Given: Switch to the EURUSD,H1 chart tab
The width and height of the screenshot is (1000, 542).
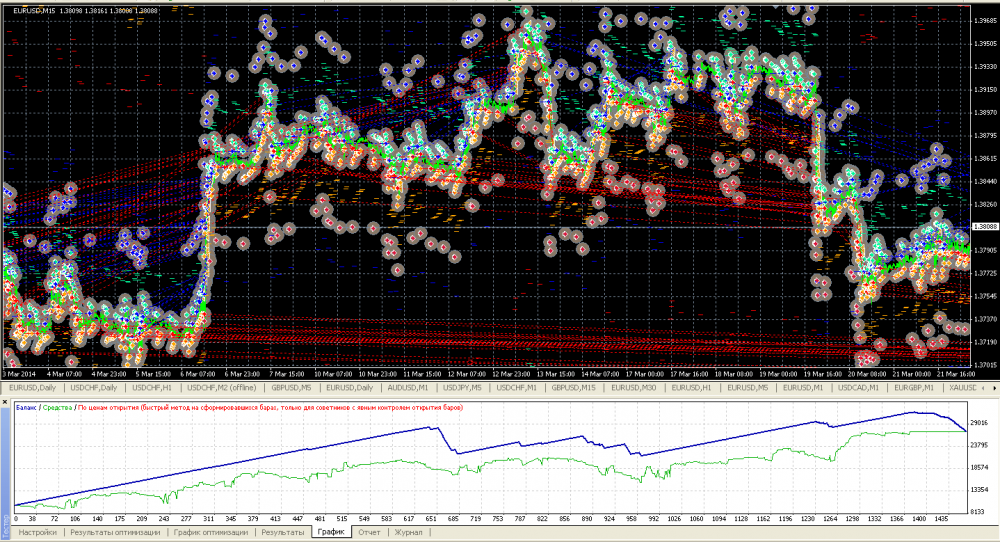Looking at the screenshot, I should click(691, 388).
